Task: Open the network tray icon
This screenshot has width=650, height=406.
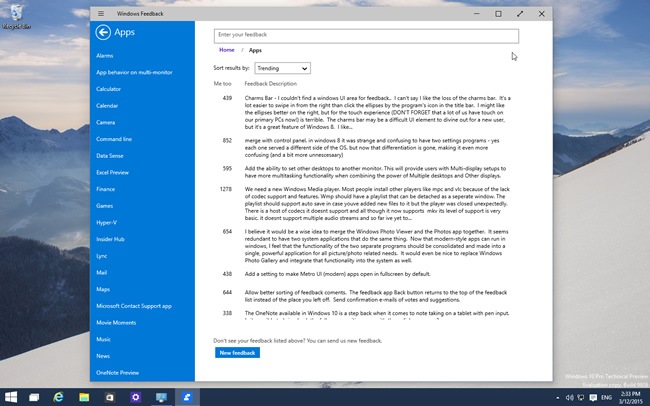Action: (x=581, y=398)
